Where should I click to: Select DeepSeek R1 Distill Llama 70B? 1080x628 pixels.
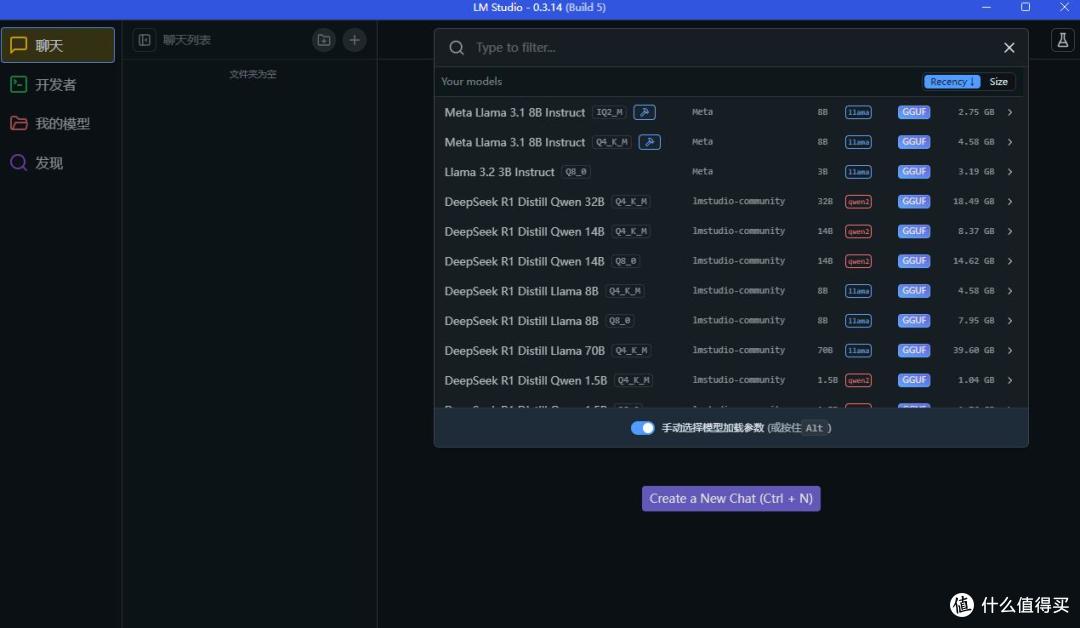point(731,350)
